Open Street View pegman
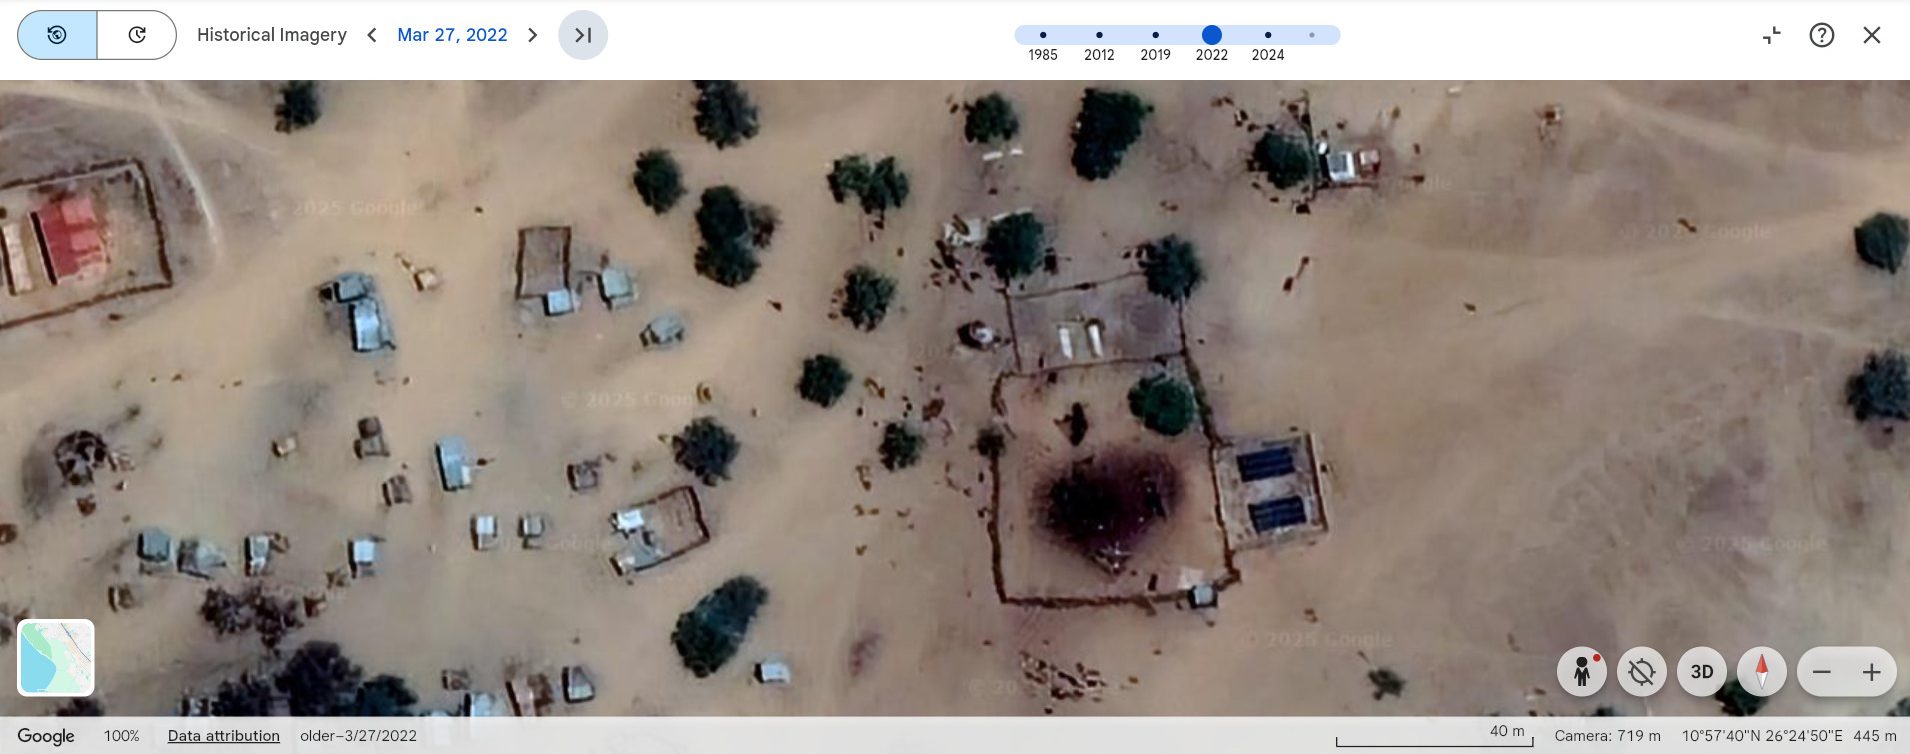 [x=1582, y=672]
